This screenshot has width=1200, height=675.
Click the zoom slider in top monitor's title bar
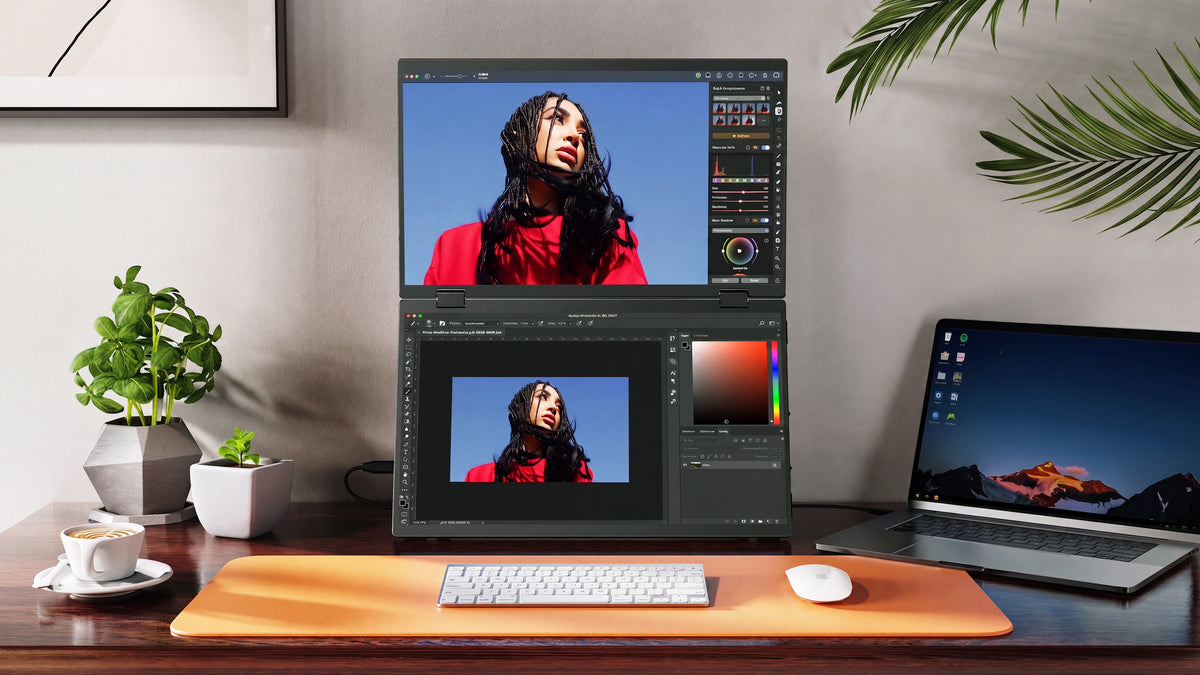[x=455, y=76]
